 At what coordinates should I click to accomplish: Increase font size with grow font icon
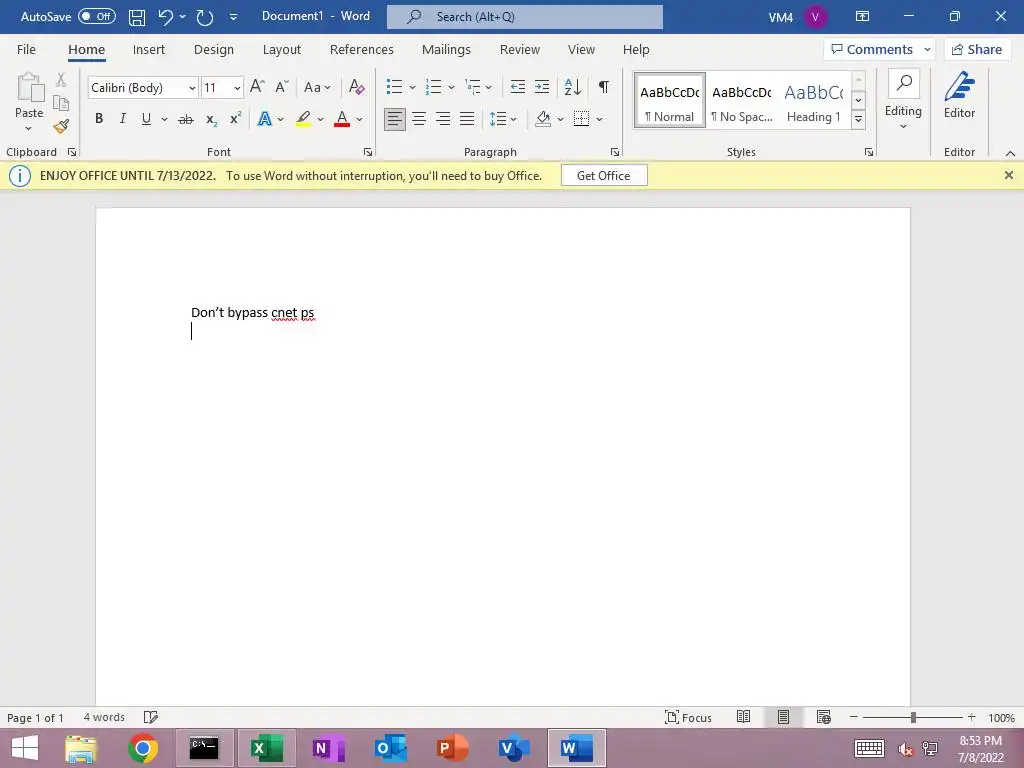pos(257,87)
